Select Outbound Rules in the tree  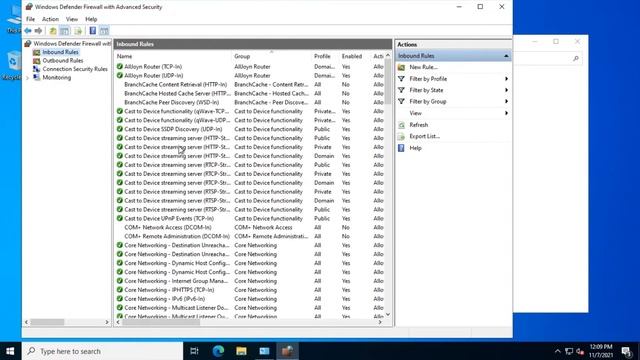pos(62,61)
